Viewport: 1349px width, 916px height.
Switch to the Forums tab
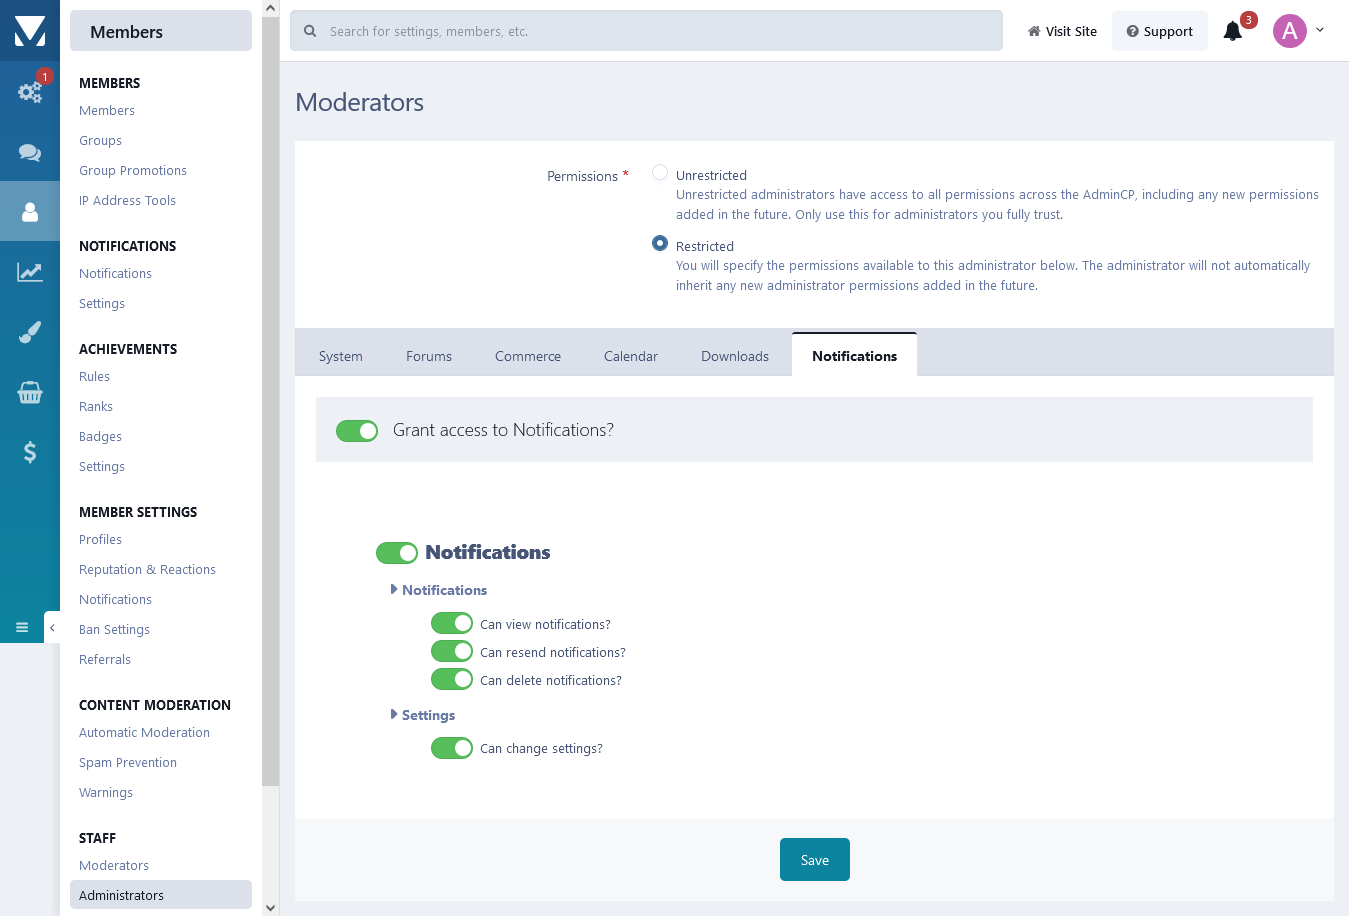(429, 356)
